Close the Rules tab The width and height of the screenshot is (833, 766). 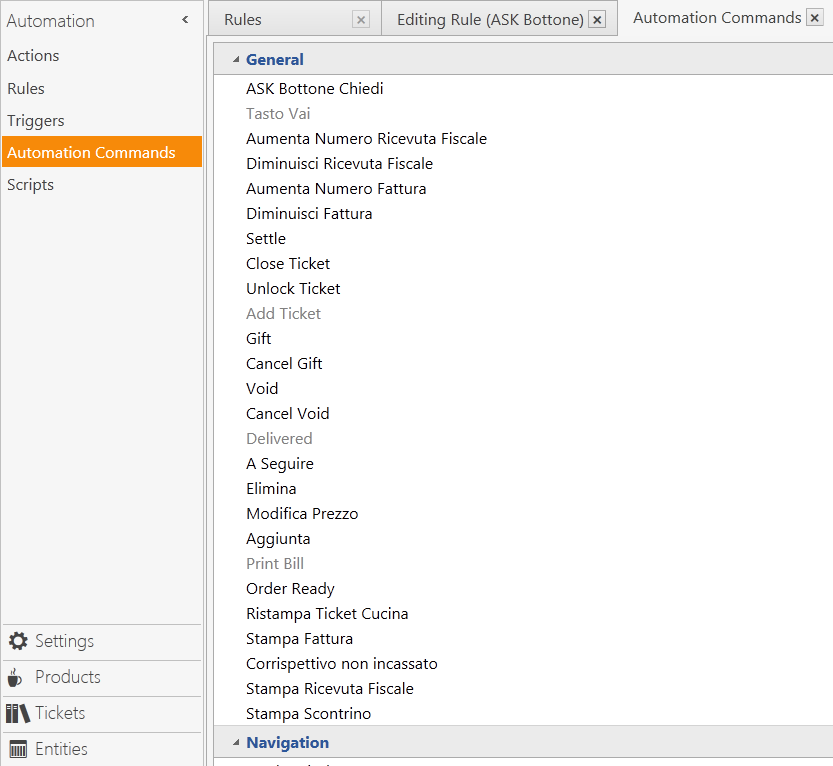point(360,17)
